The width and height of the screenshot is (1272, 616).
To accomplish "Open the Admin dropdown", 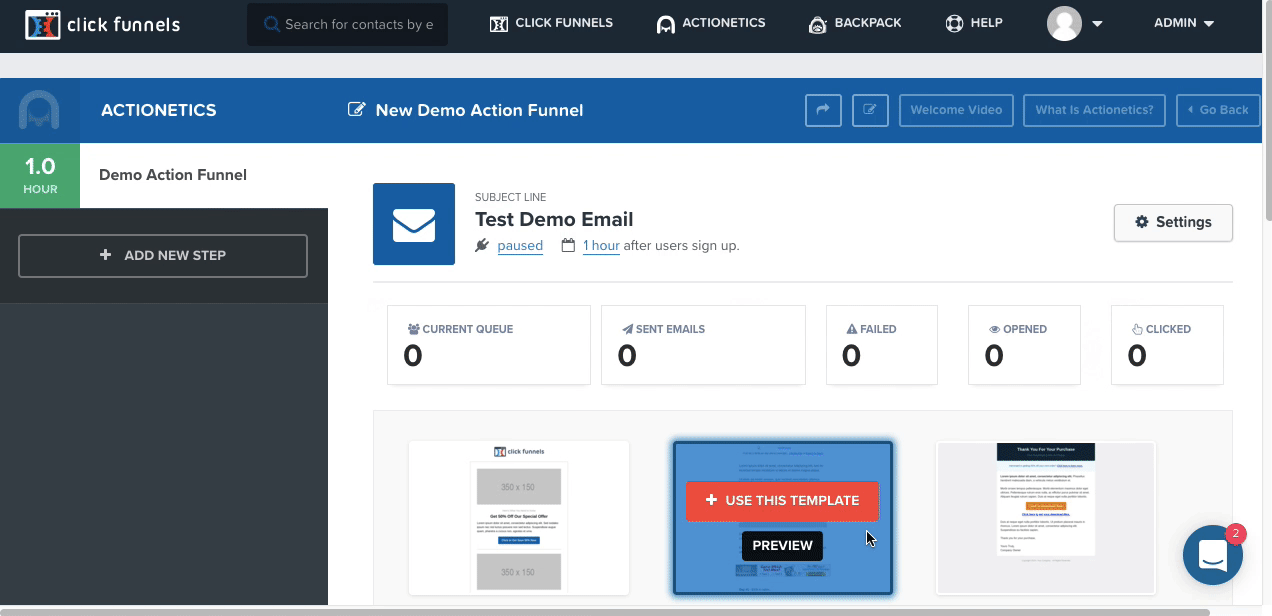I will (1184, 23).
